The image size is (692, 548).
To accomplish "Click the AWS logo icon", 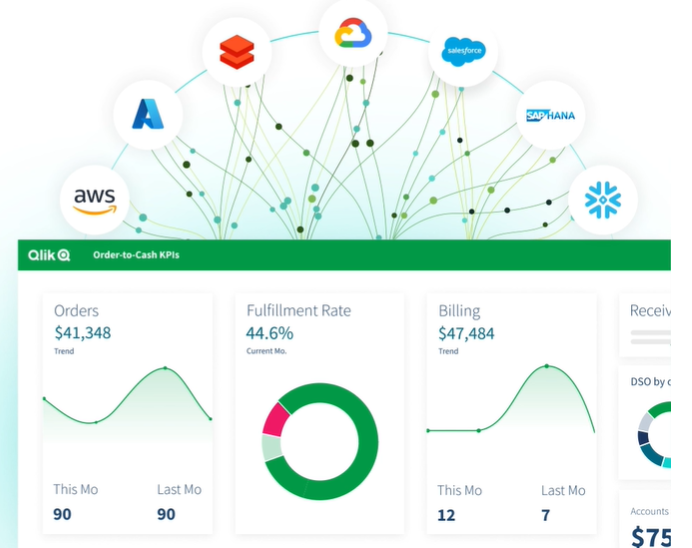I will tap(95, 200).
